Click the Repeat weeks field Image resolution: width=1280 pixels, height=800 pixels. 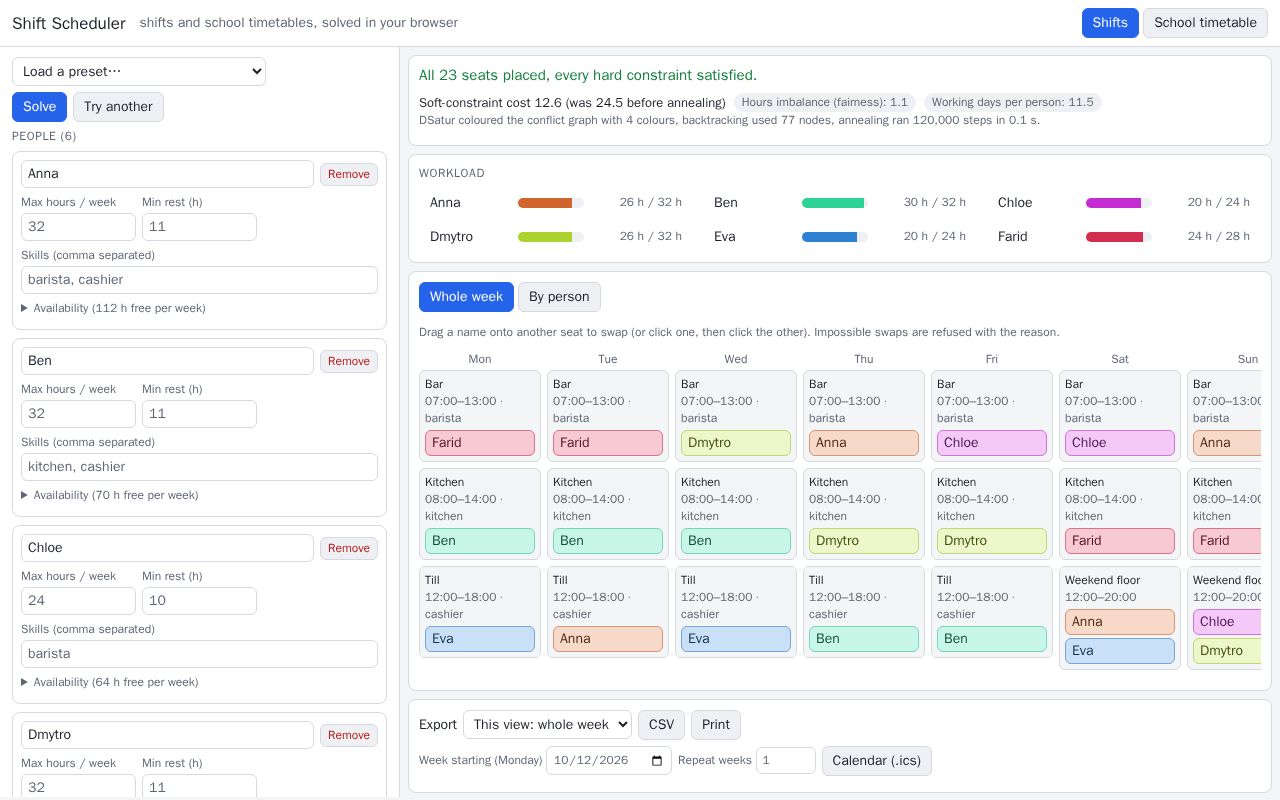[x=786, y=761]
